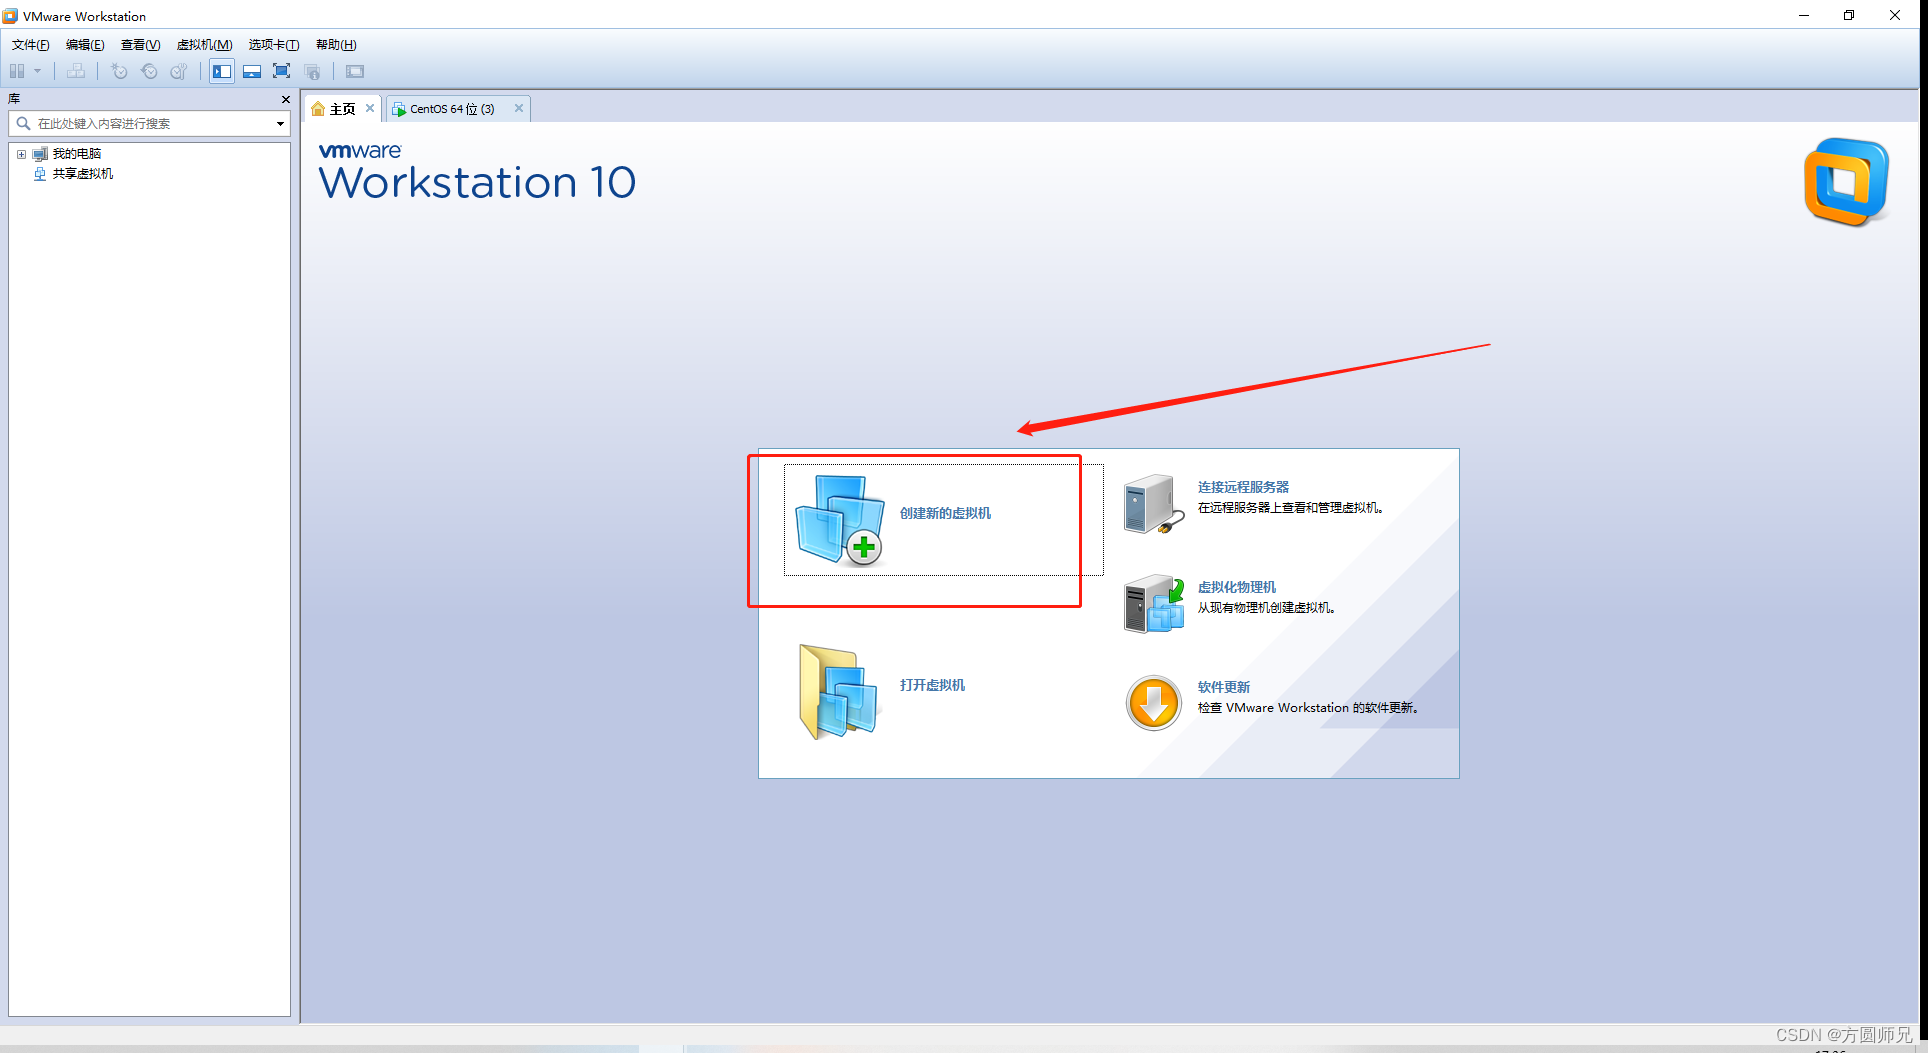Click the text 检查 VMware Workstation 的软件更新。

pyautogui.click(x=1308, y=708)
